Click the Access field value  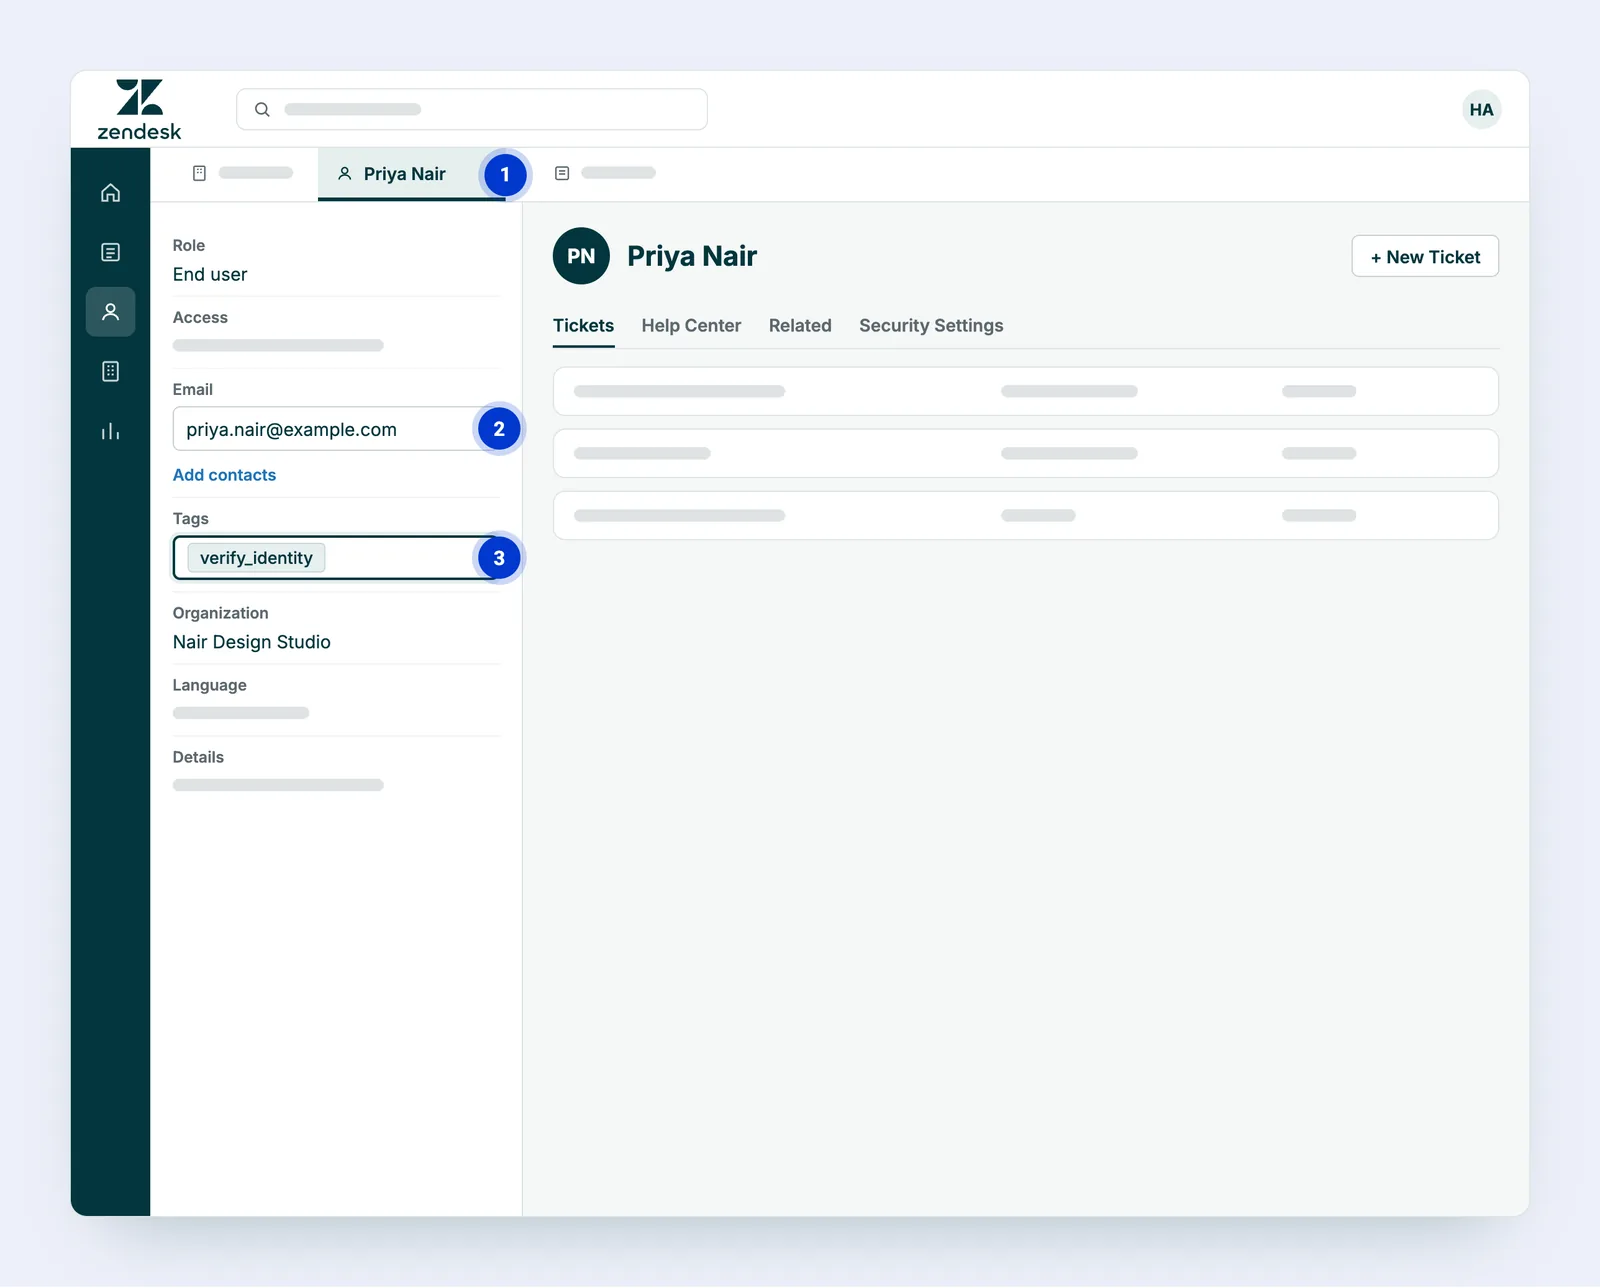point(278,346)
